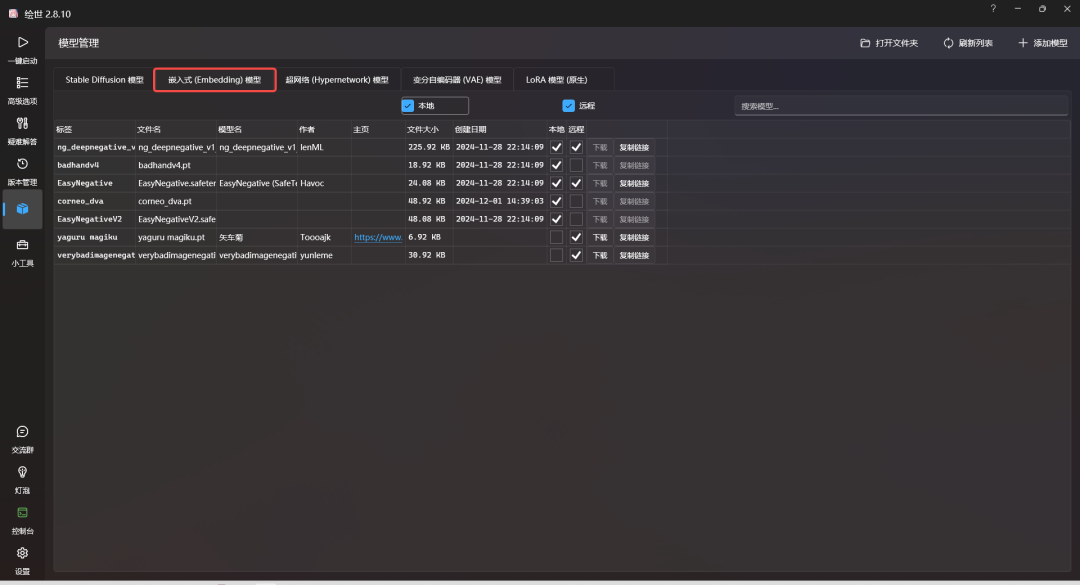This screenshot has width=1080, height=585.
Task: Click the 一键启动 play icon in sidebar
Action: [x=22, y=43]
